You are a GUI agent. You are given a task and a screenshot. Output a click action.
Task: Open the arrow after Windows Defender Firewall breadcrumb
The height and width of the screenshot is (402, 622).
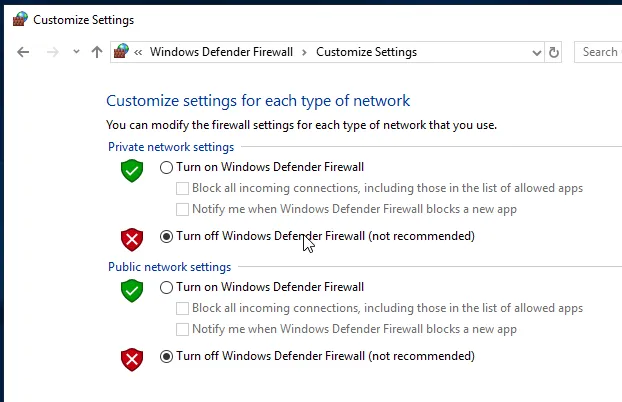pos(304,52)
